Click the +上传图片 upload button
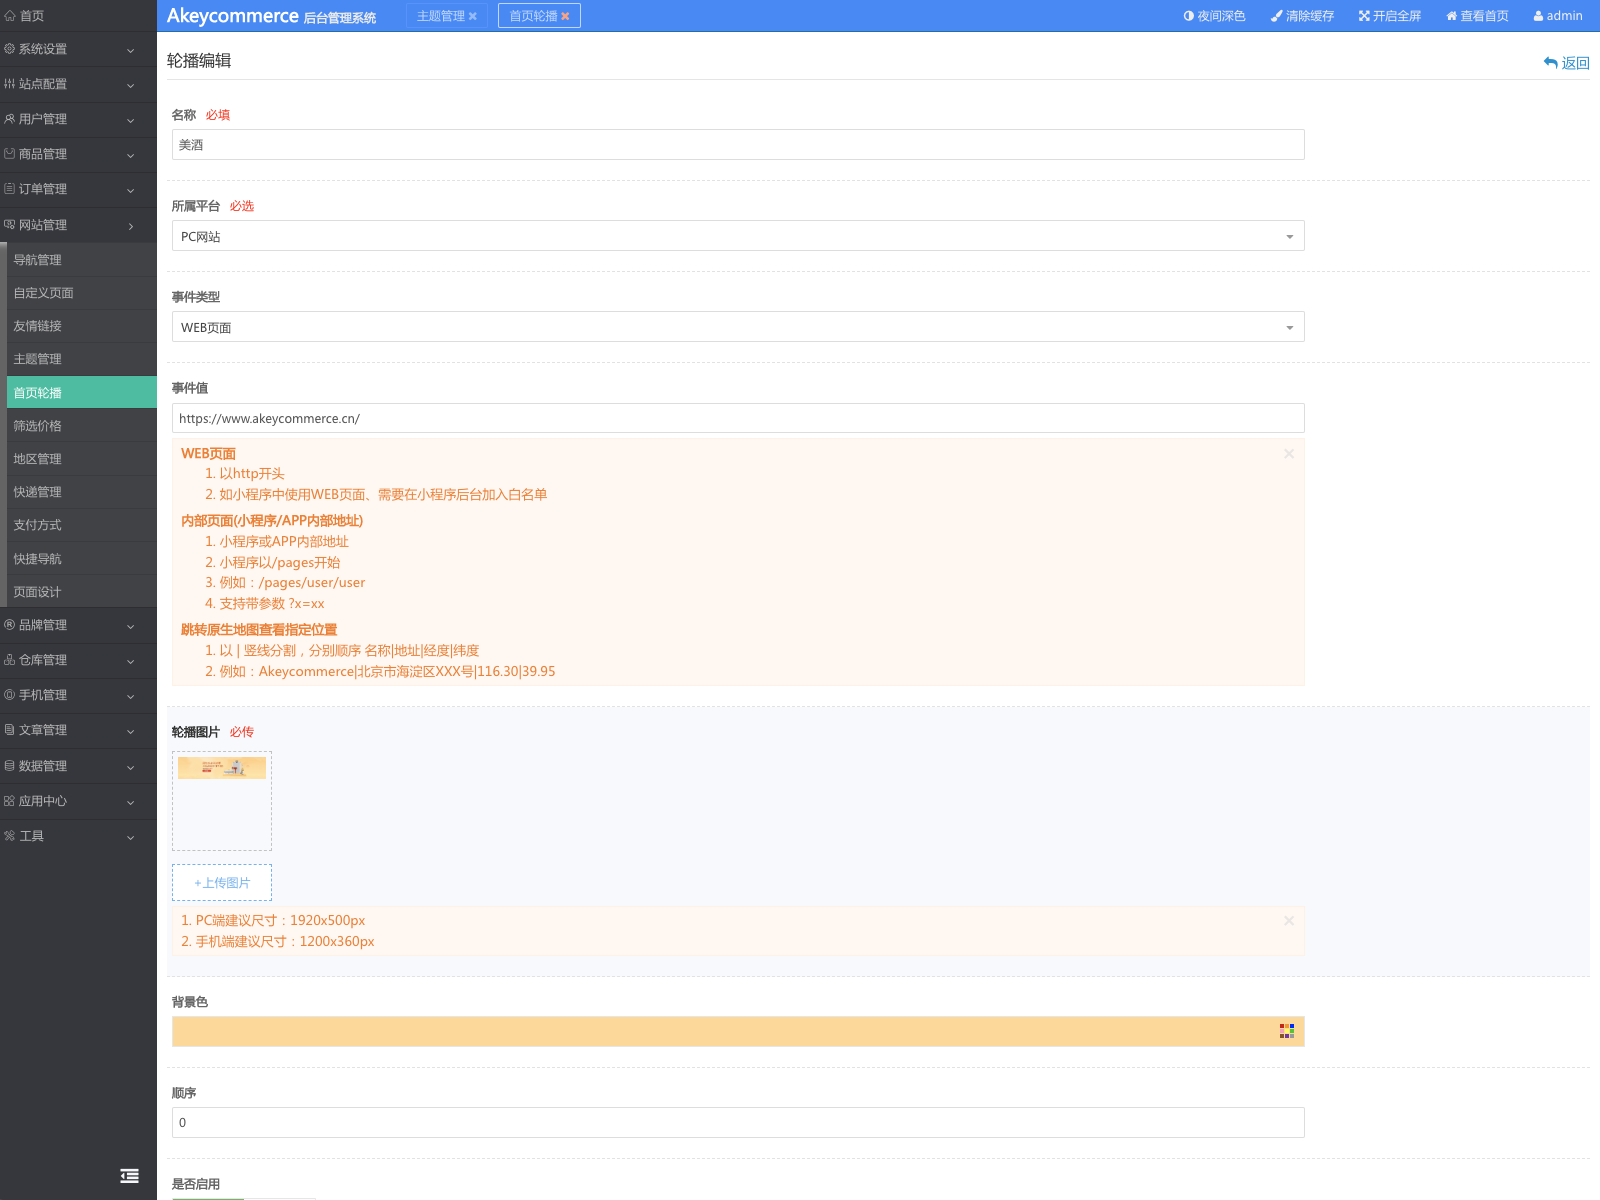The image size is (1600, 1200). tap(222, 883)
